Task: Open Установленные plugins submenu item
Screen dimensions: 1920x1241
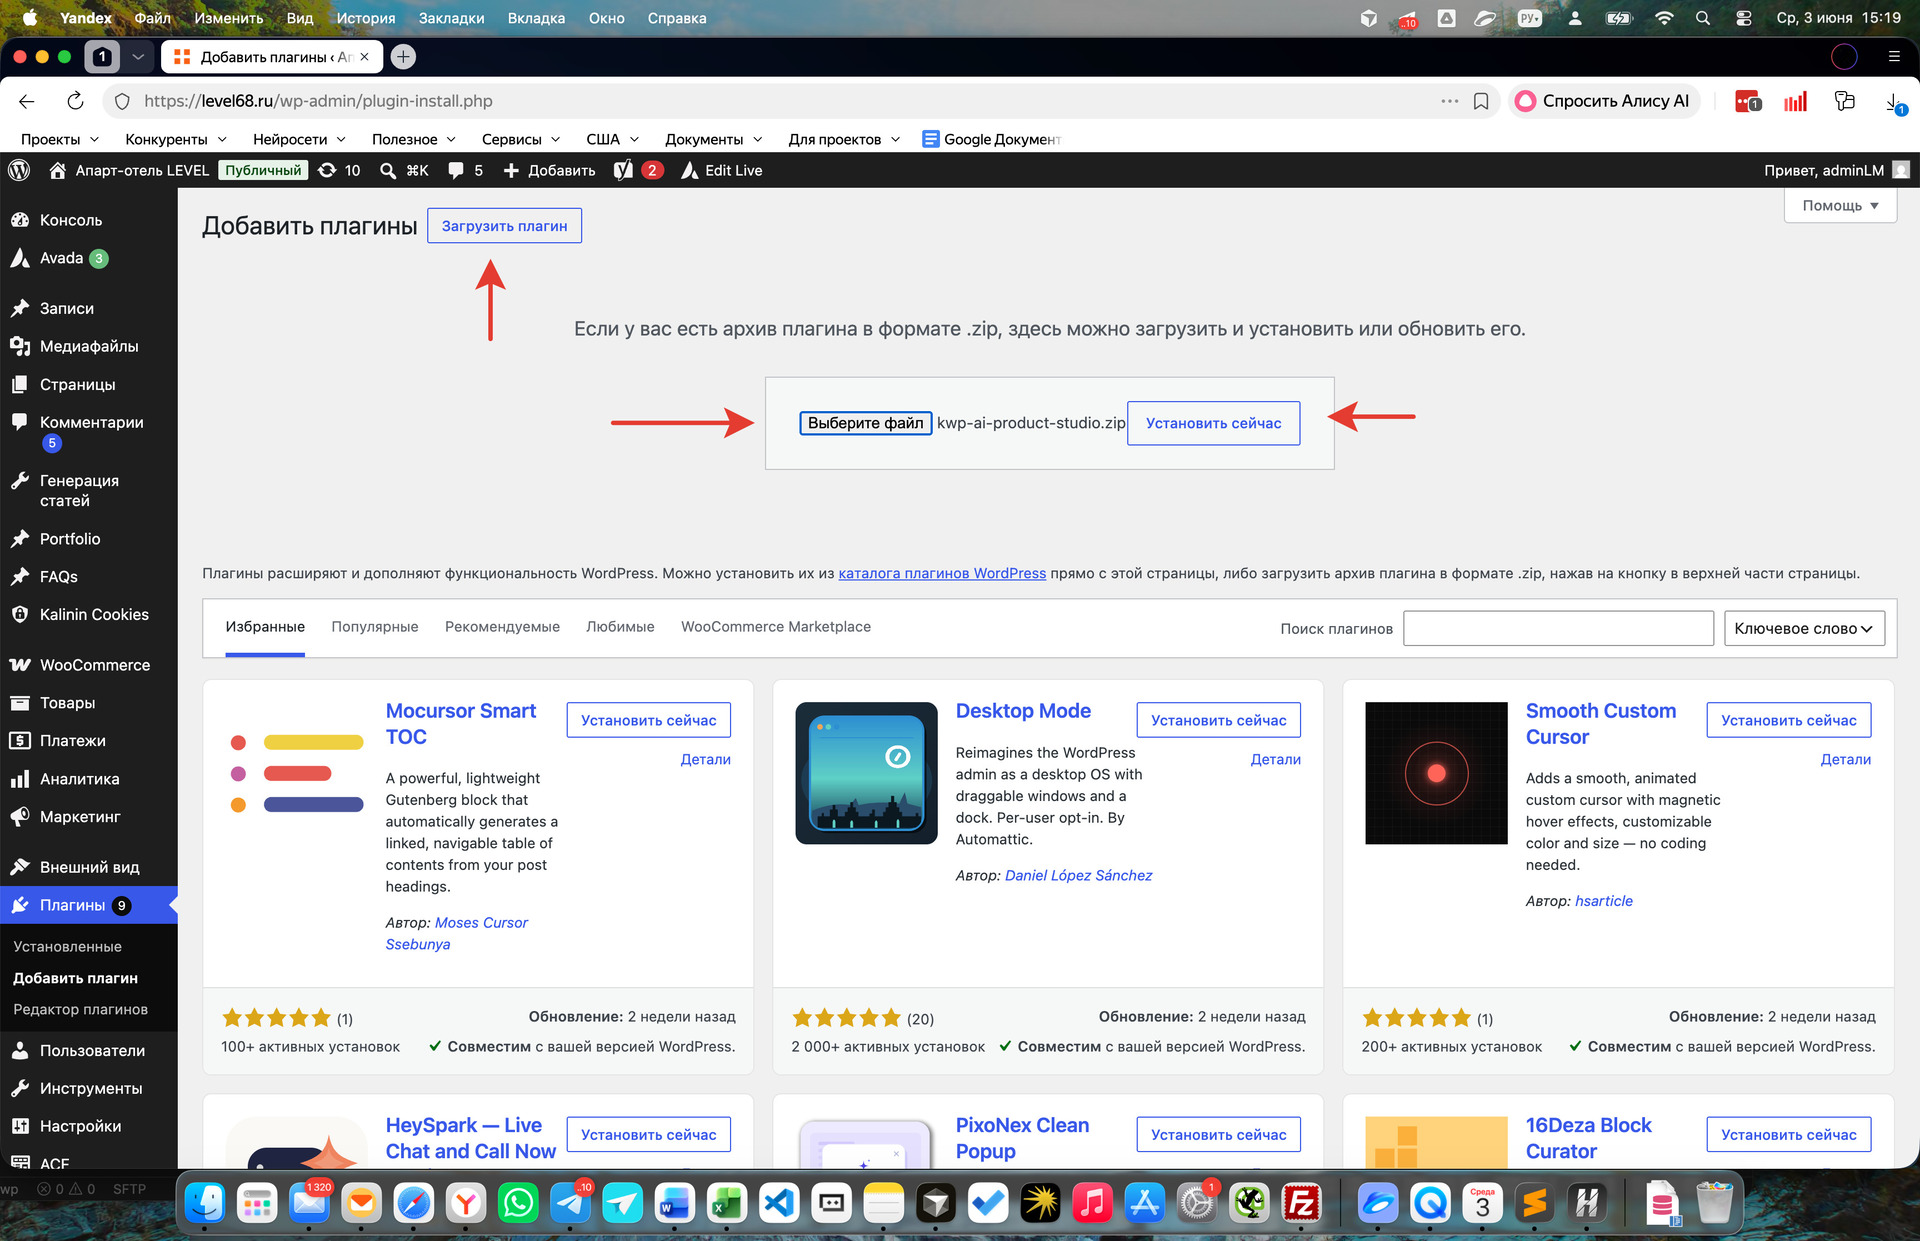Action: point(67,946)
